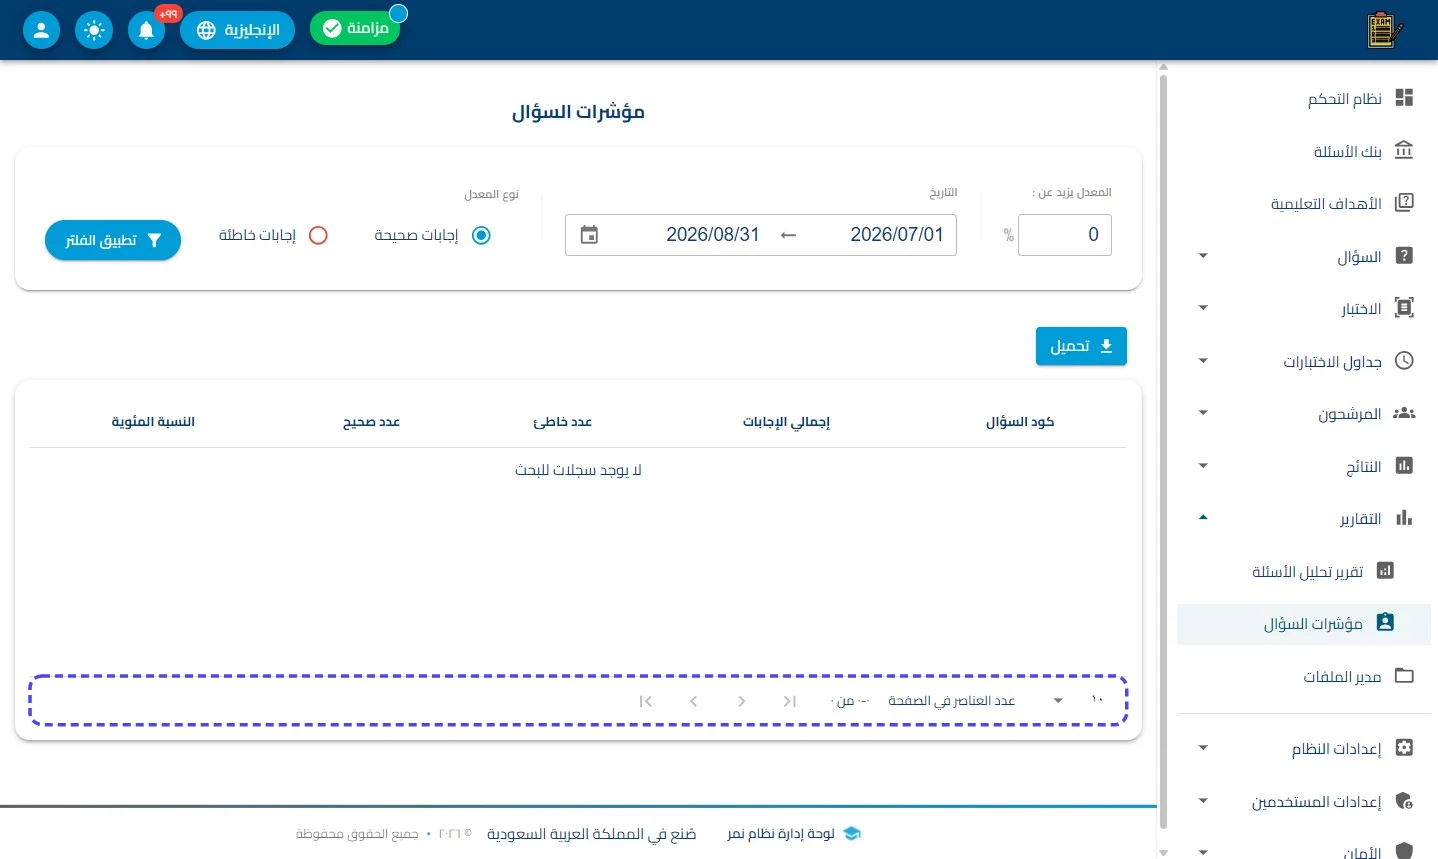1438x859 pixels.
Task: Open the calendar icon in date field
Action: [x=589, y=235]
